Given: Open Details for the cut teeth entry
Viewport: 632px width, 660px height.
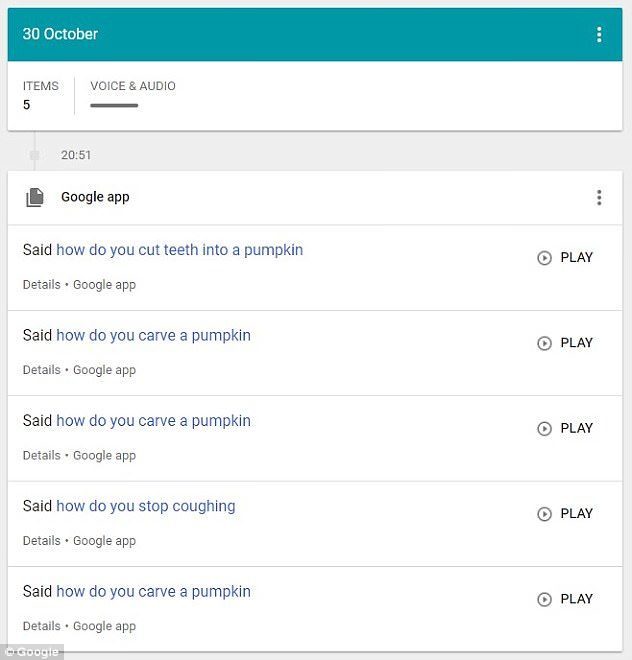Looking at the screenshot, I should 42,285.
